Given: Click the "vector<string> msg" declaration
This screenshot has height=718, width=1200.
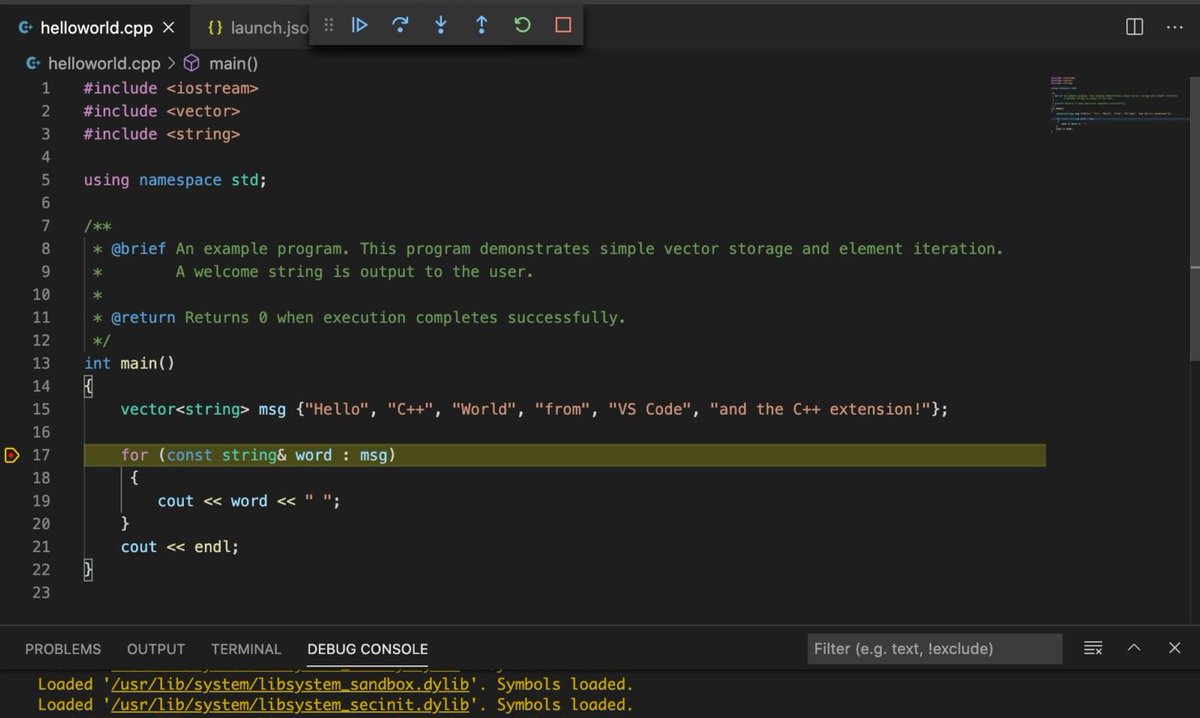Looking at the screenshot, I should pyautogui.click(x=203, y=409).
